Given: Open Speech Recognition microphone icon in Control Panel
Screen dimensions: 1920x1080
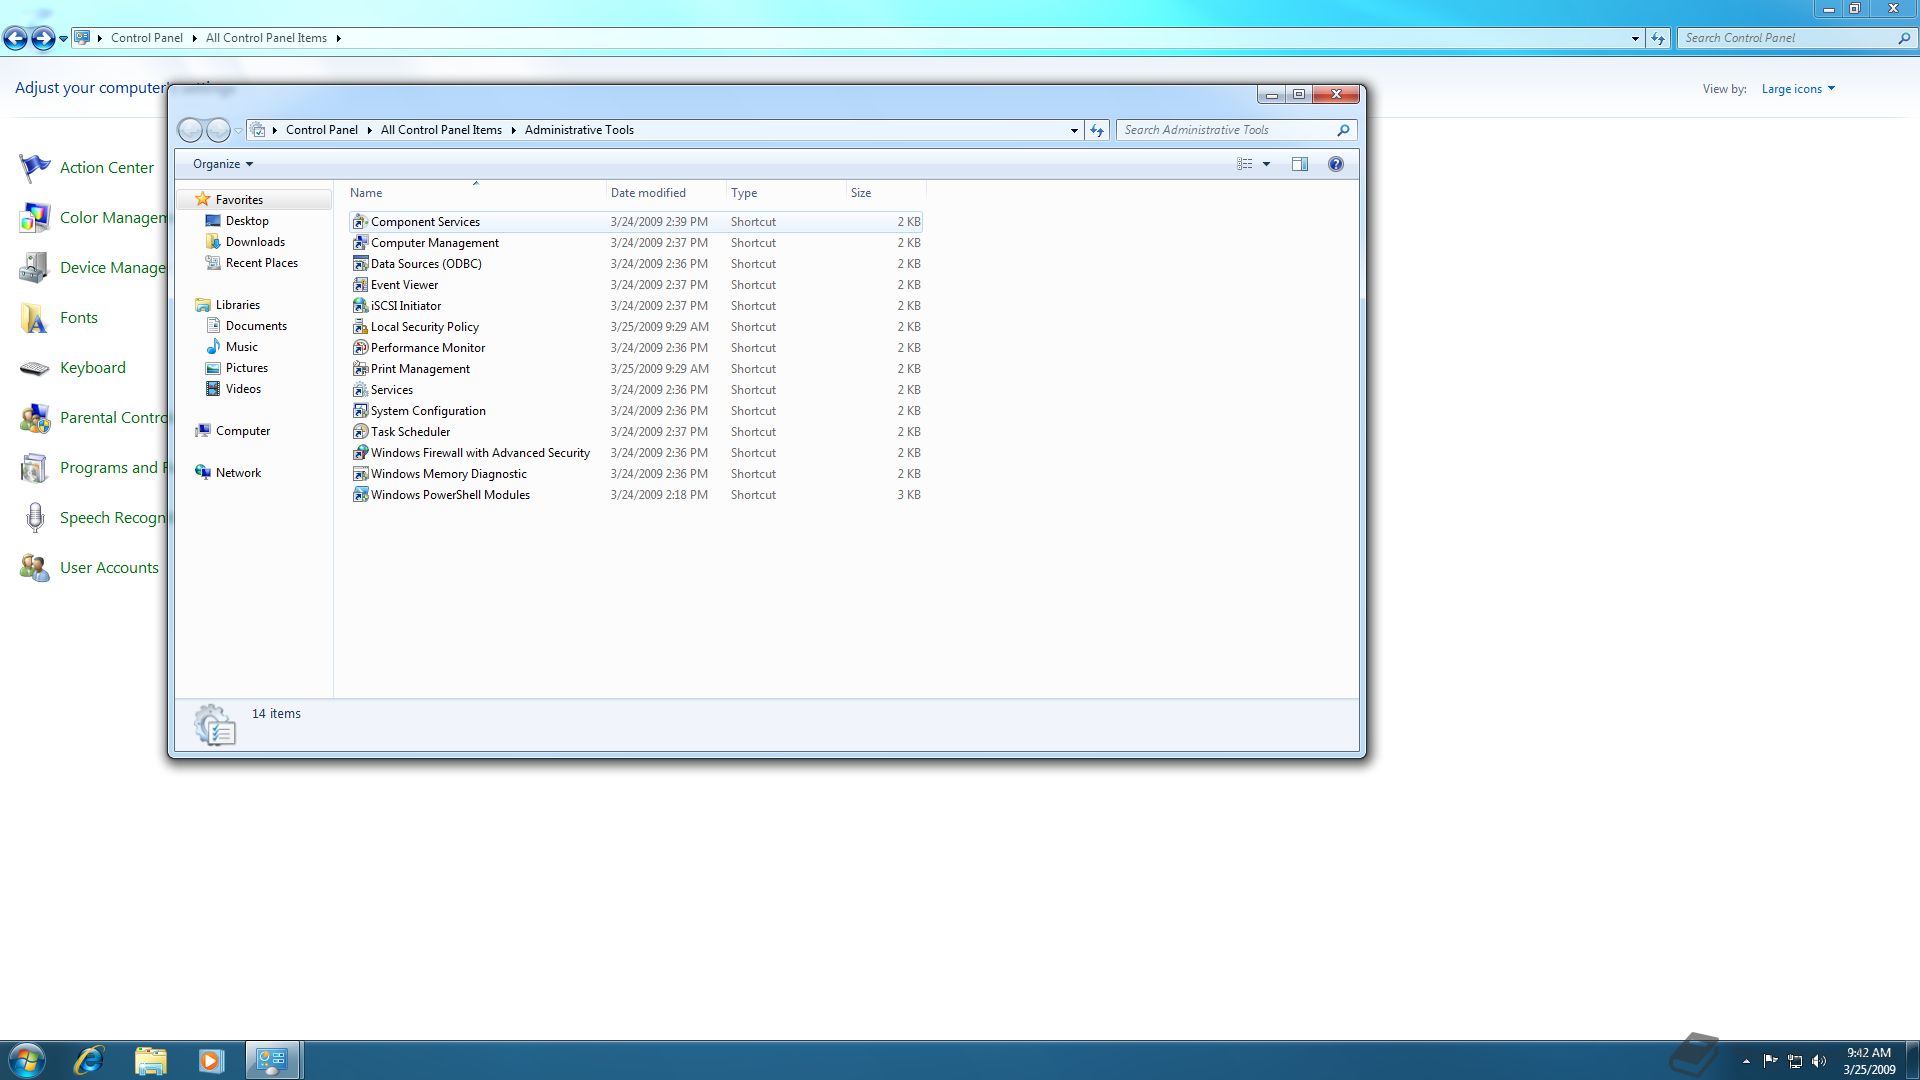Looking at the screenshot, I should point(34,518).
